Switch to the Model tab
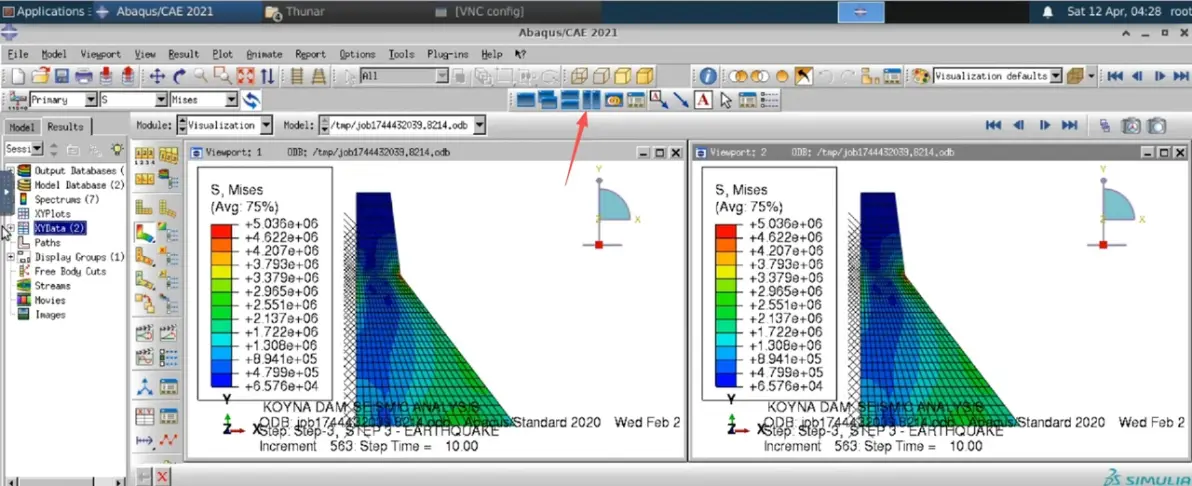The width and height of the screenshot is (1192, 486). (22, 127)
